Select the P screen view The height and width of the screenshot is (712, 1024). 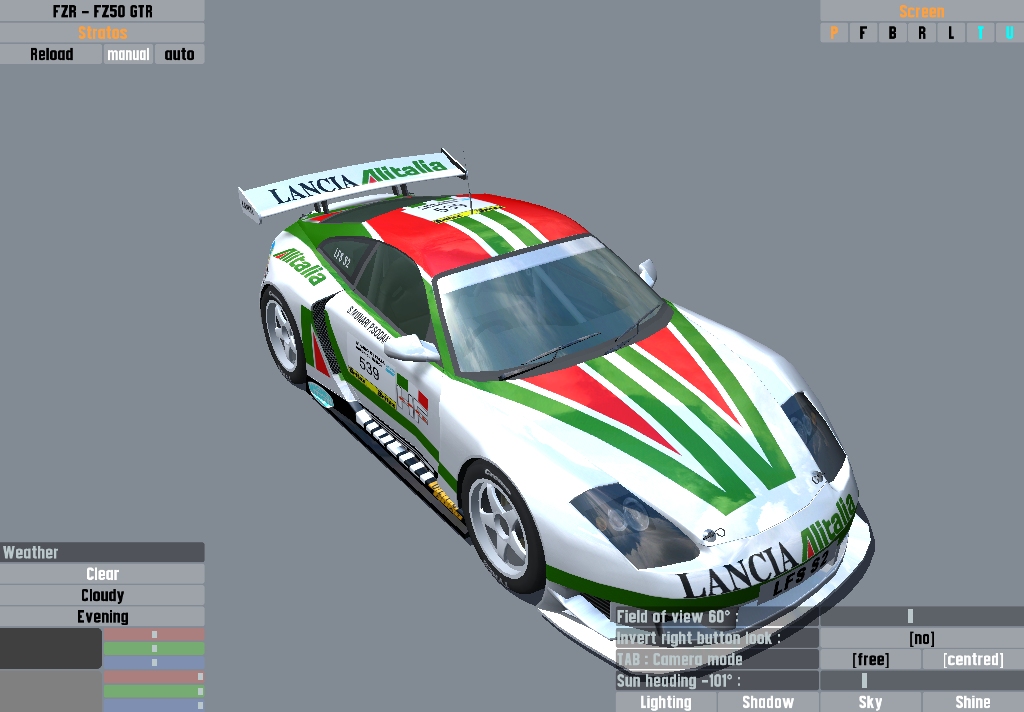pos(834,33)
